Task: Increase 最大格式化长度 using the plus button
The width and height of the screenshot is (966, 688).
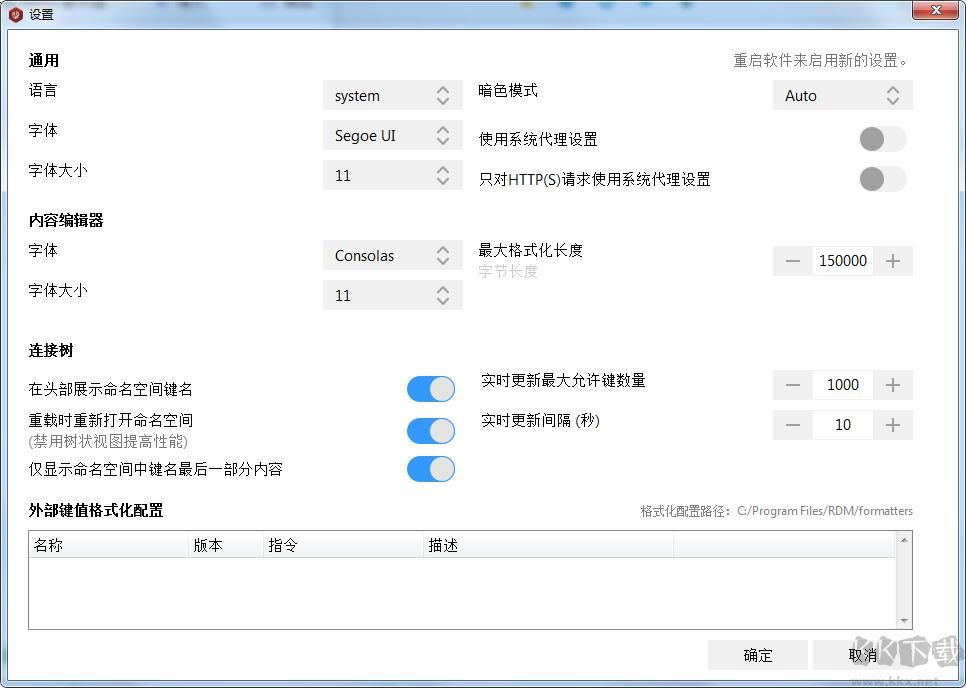Action: [892, 260]
